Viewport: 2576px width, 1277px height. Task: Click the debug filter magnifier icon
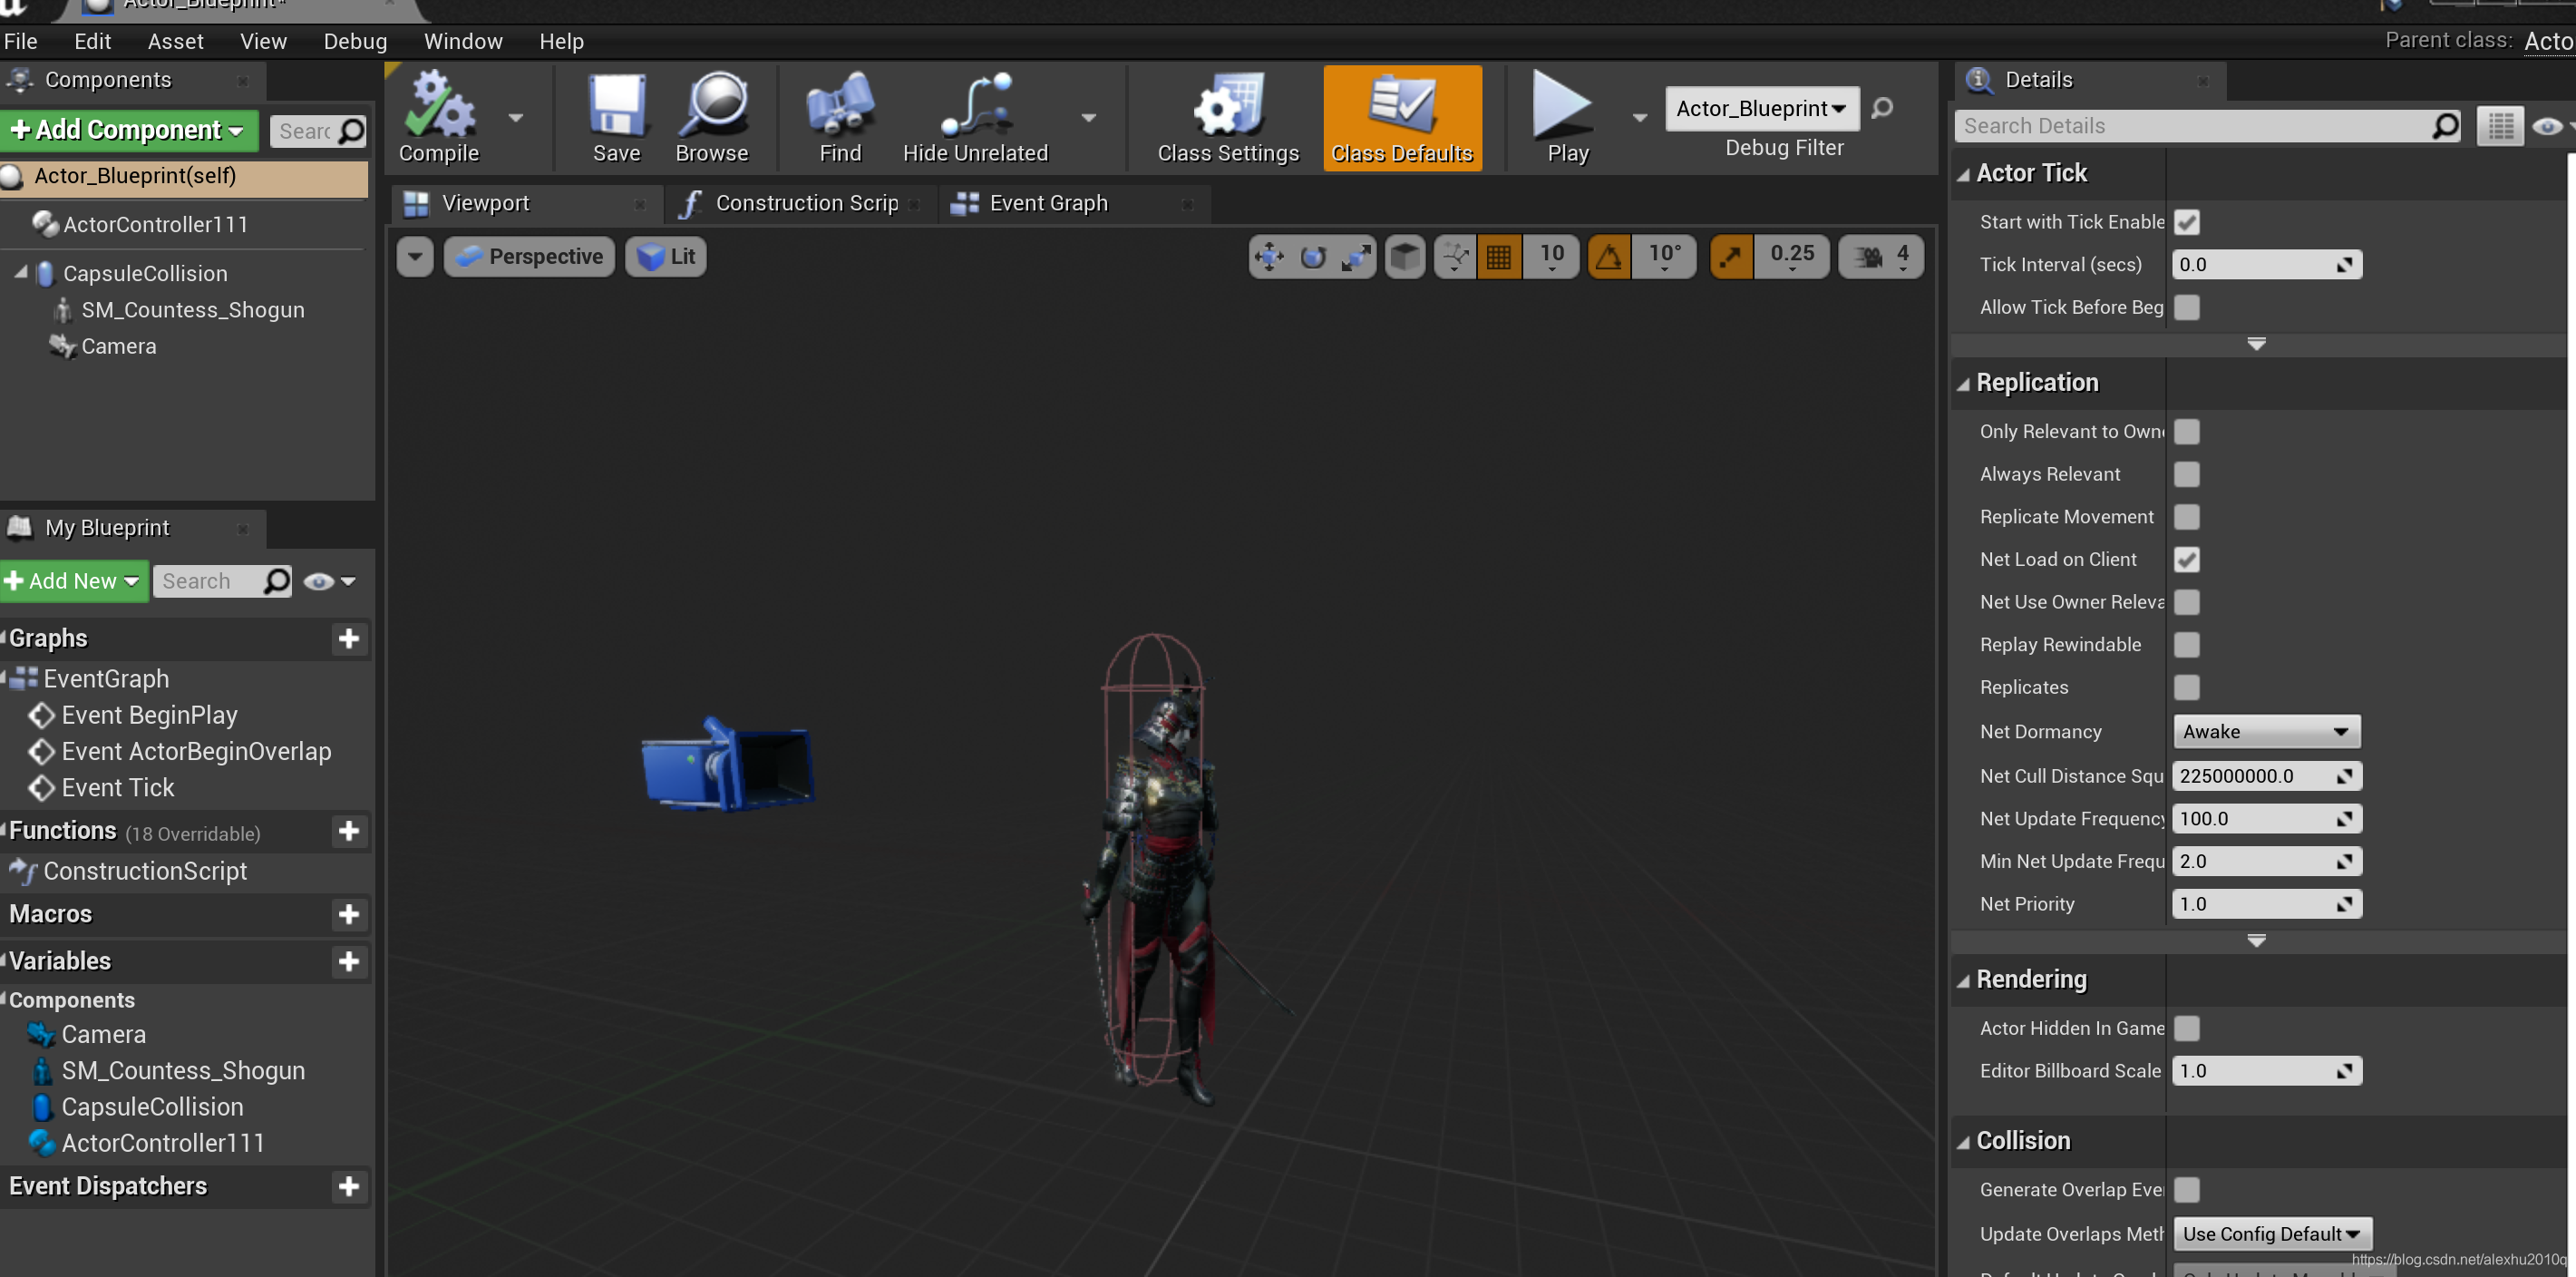[x=1882, y=108]
